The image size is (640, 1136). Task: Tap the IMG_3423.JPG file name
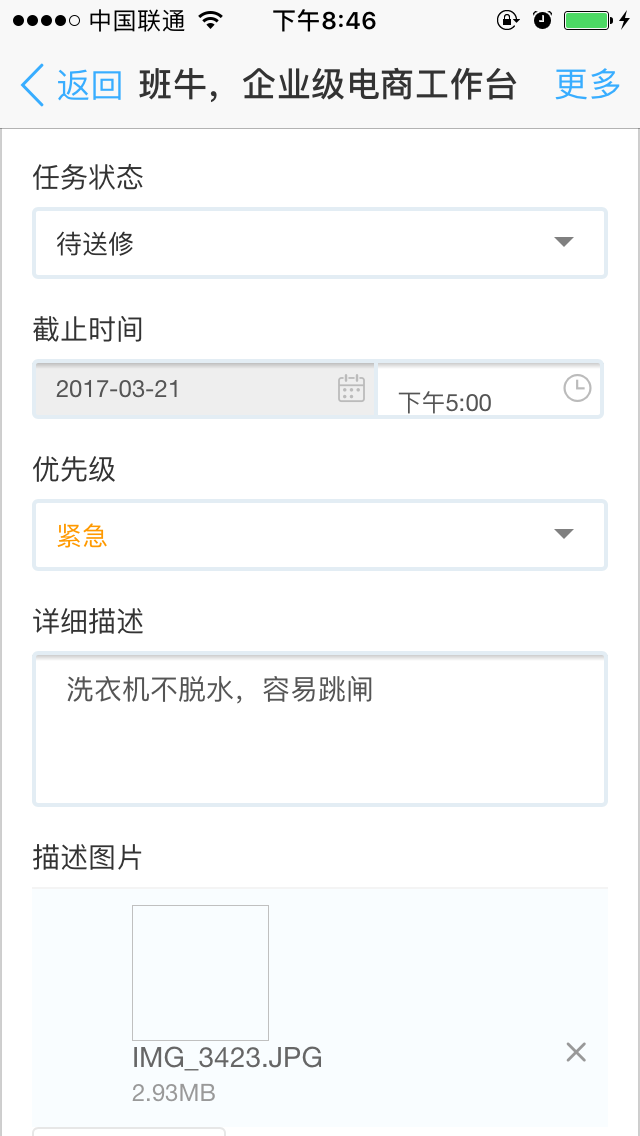click(x=227, y=1057)
